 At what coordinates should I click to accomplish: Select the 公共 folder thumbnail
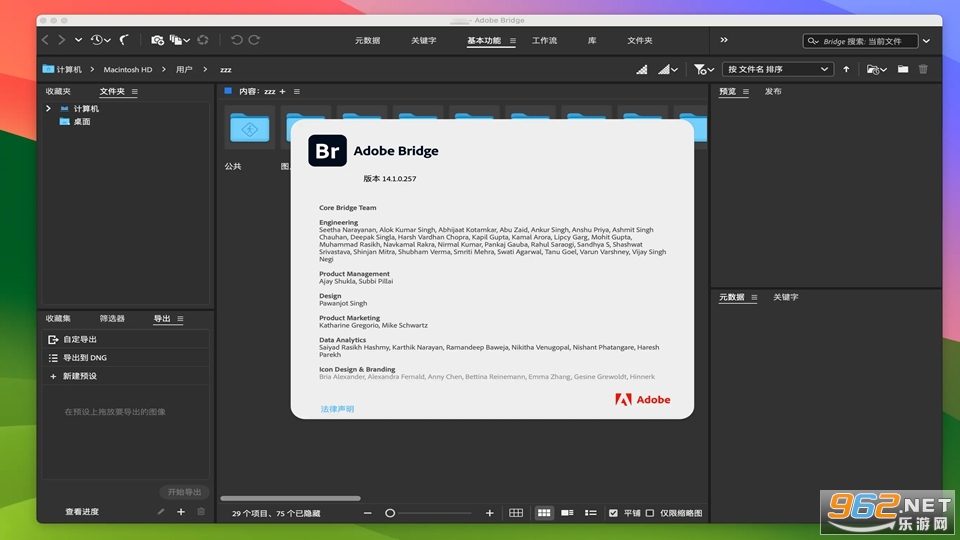(250, 128)
